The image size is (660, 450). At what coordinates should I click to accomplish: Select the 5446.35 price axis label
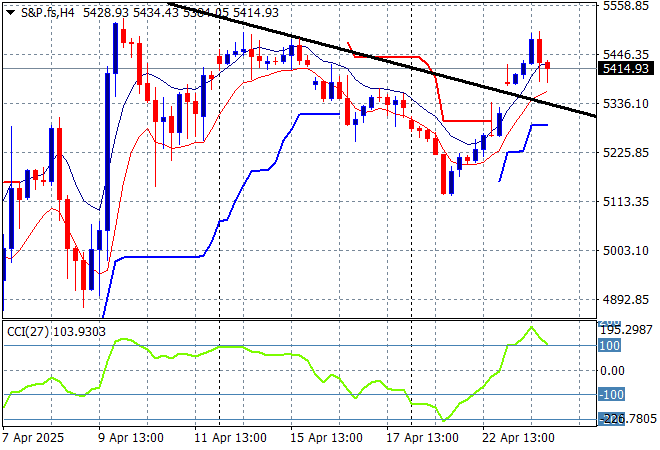click(626, 54)
